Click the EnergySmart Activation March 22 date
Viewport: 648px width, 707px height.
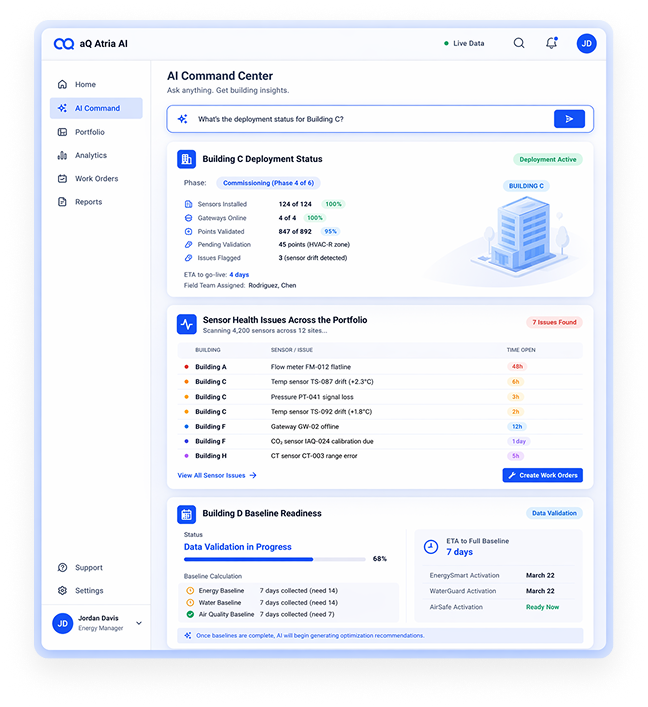tap(540, 575)
